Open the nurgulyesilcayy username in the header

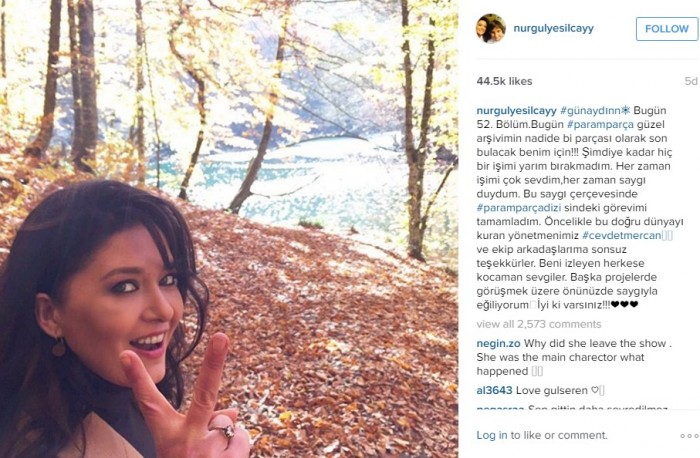click(x=554, y=29)
